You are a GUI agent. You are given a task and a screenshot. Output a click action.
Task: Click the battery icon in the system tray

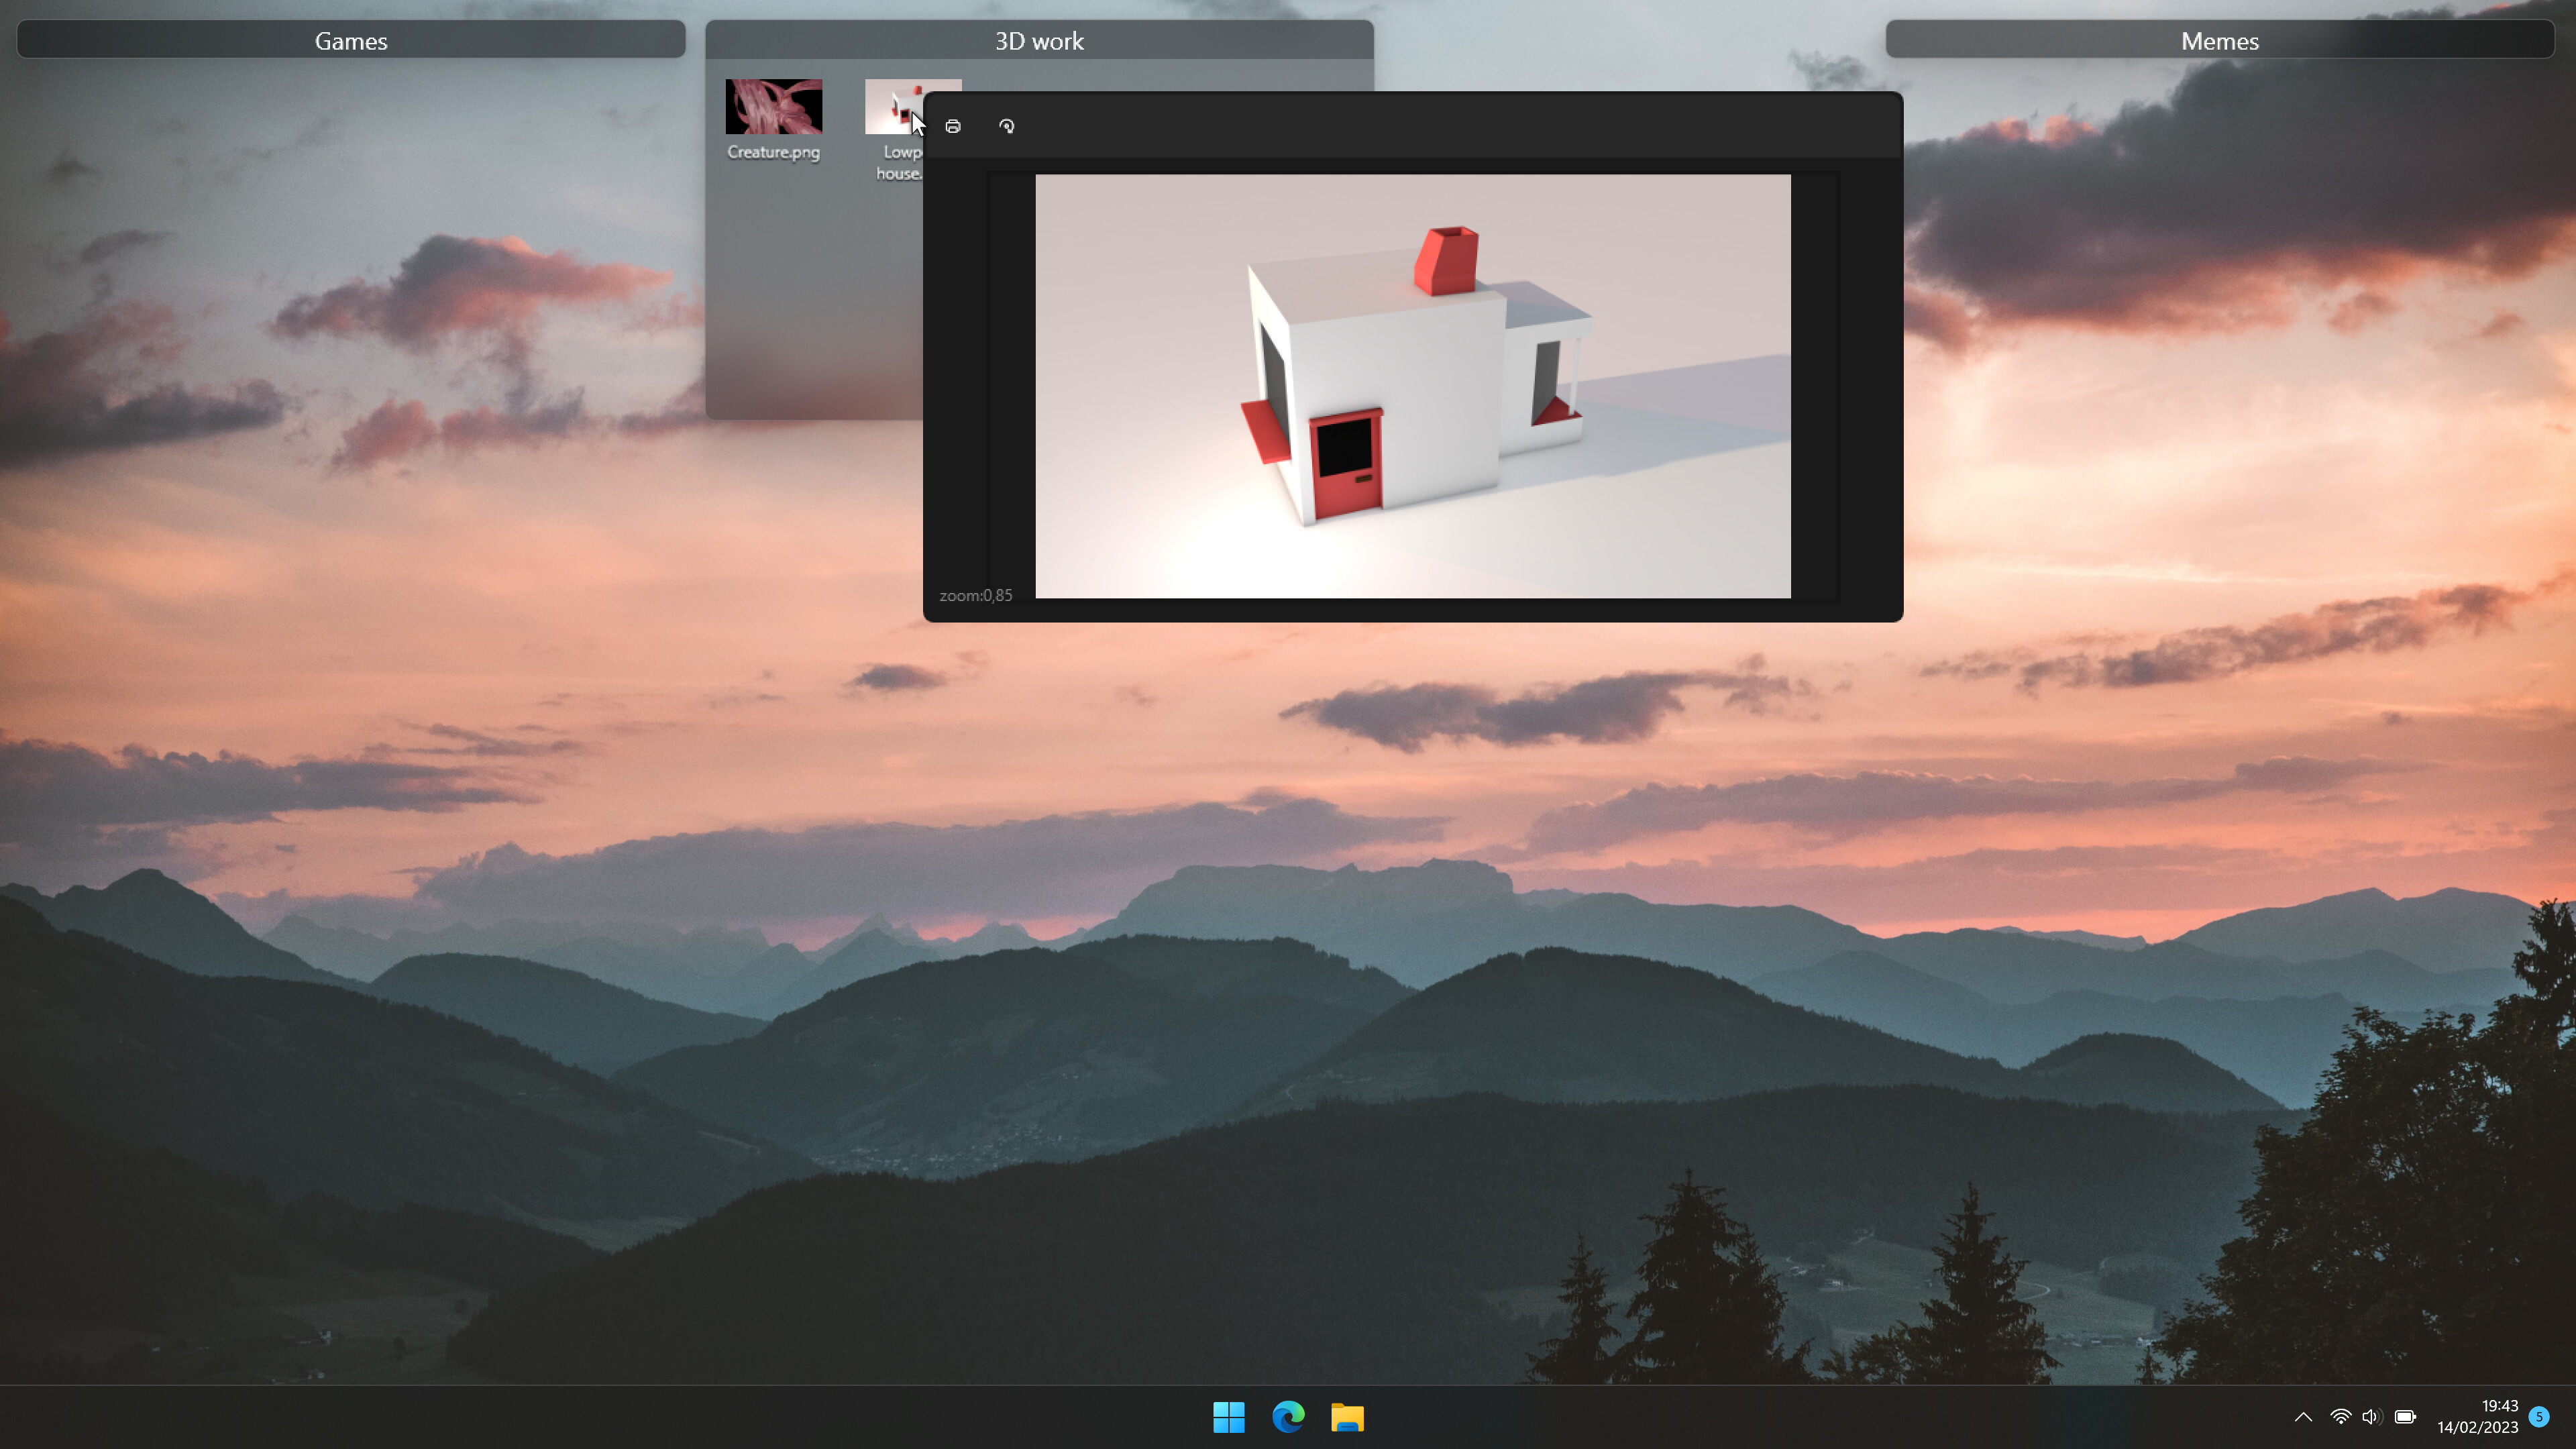2405,1417
